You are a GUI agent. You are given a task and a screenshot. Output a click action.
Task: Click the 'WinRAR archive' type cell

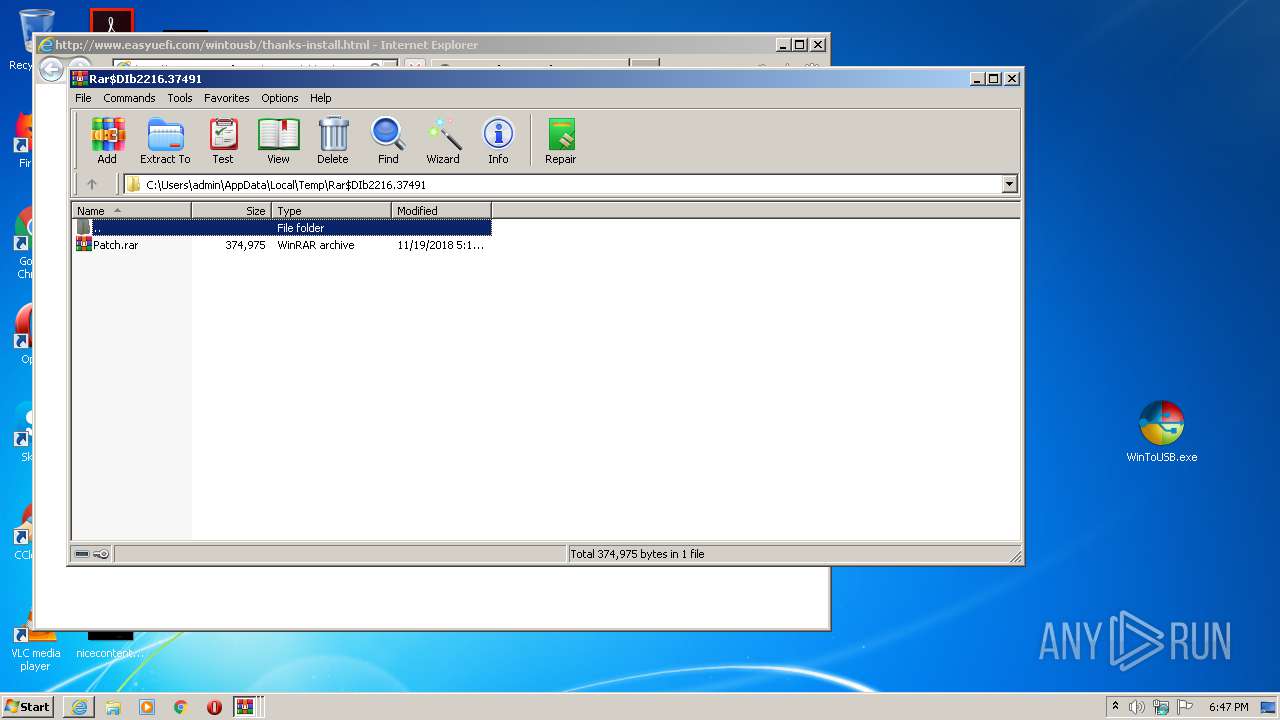click(x=316, y=245)
